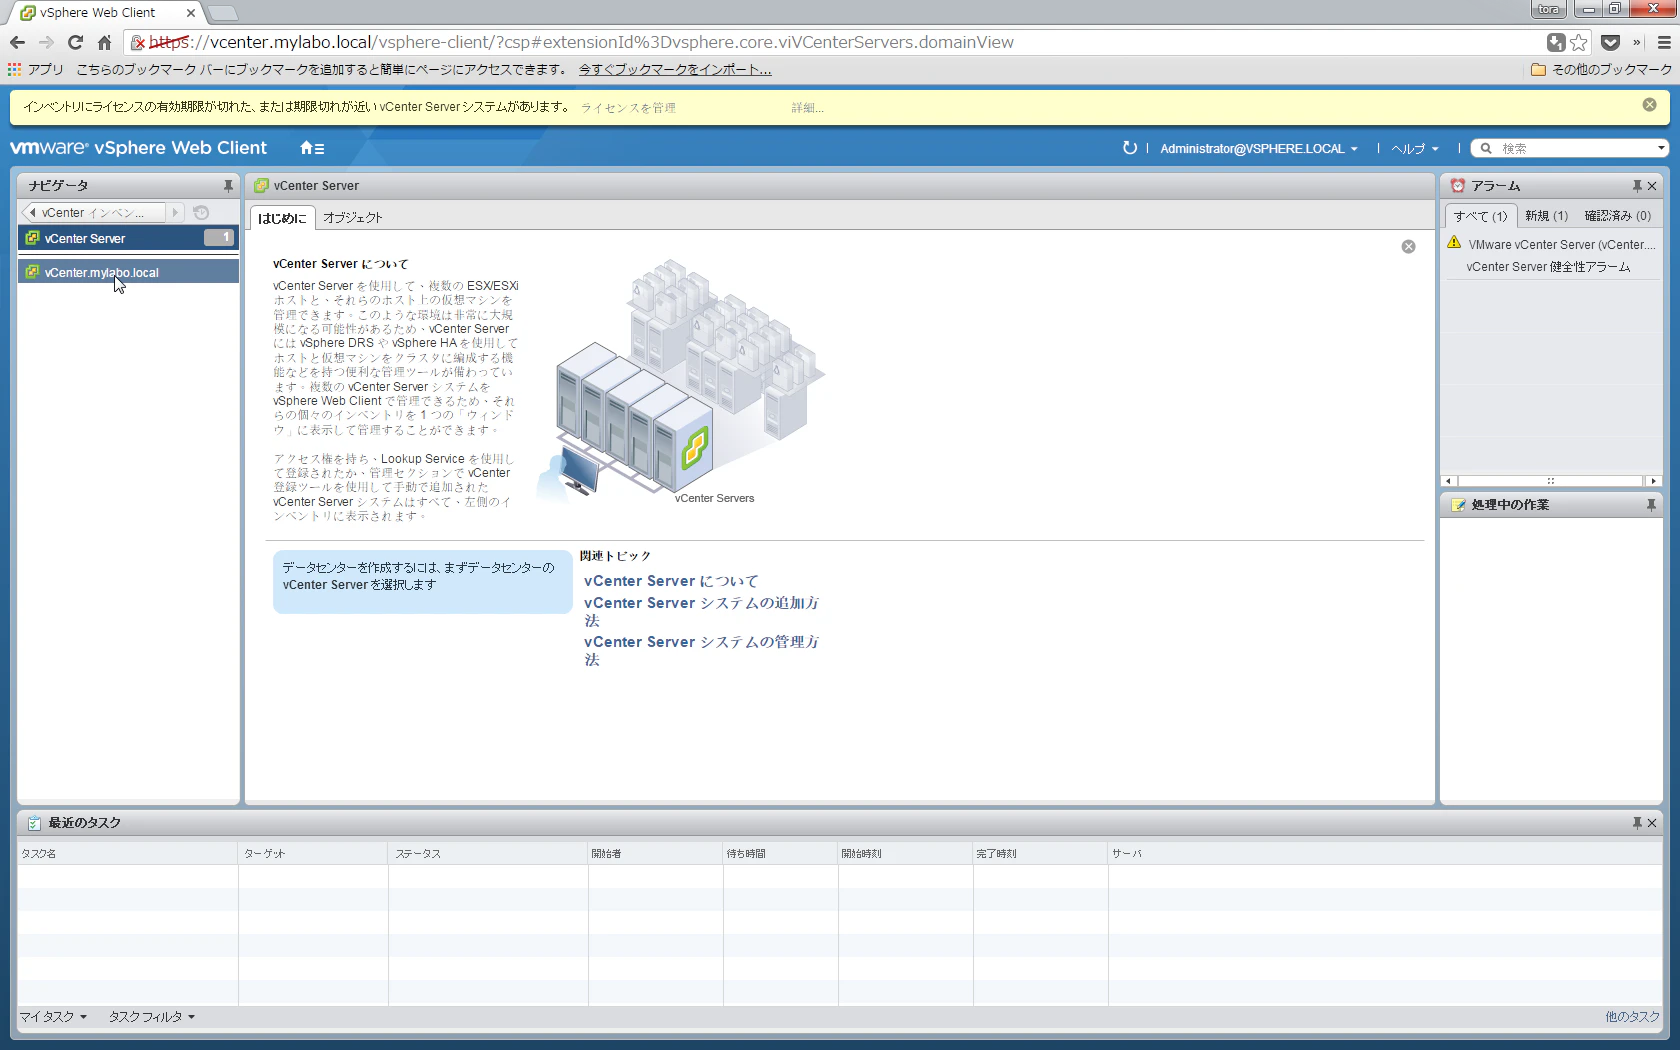Screen dimensions: 1680x1050
Task: Click Chrome back navigation arrow
Action: pyautogui.click(x=17, y=42)
